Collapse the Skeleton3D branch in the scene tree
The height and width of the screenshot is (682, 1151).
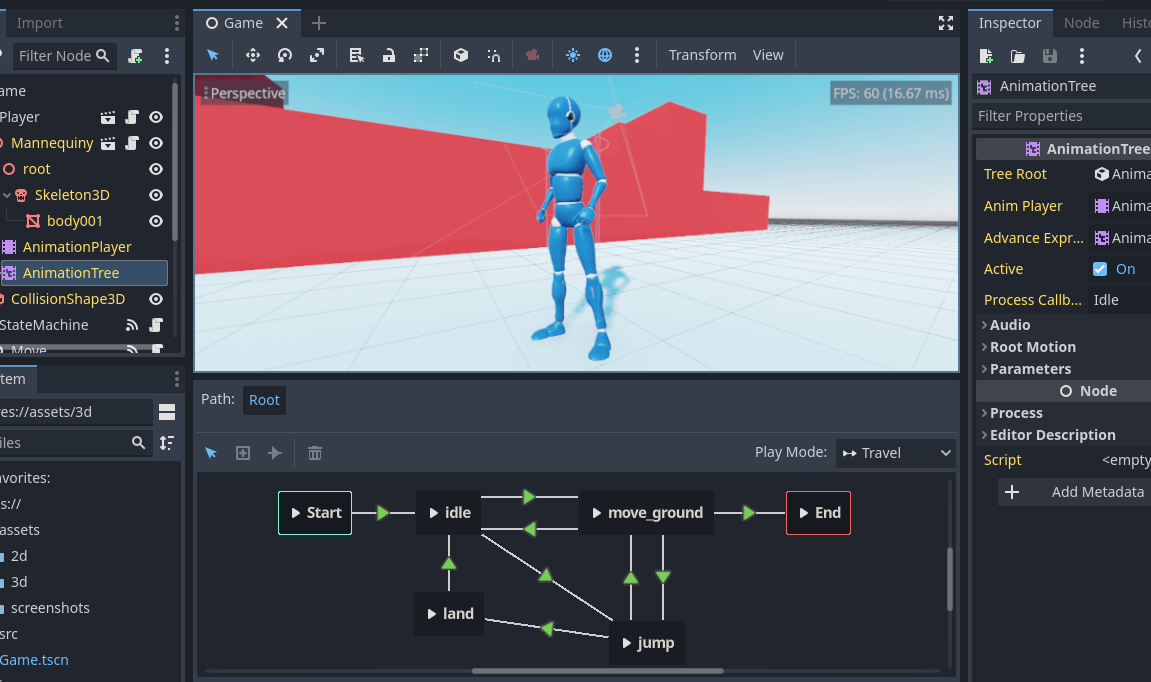pos(6,195)
